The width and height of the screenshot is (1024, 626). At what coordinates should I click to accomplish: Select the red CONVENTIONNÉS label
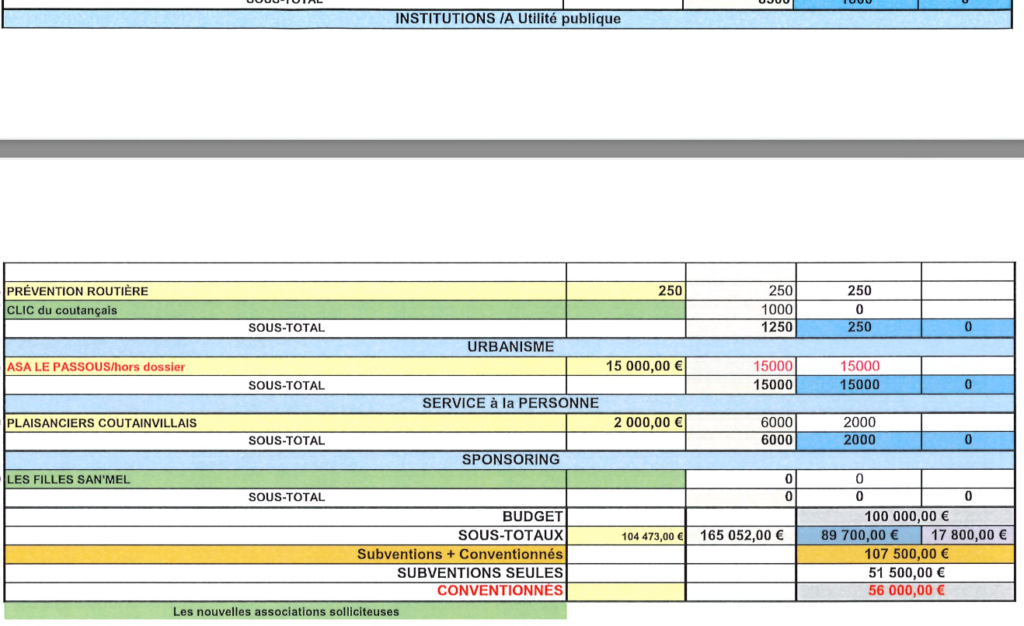[x=500, y=591]
